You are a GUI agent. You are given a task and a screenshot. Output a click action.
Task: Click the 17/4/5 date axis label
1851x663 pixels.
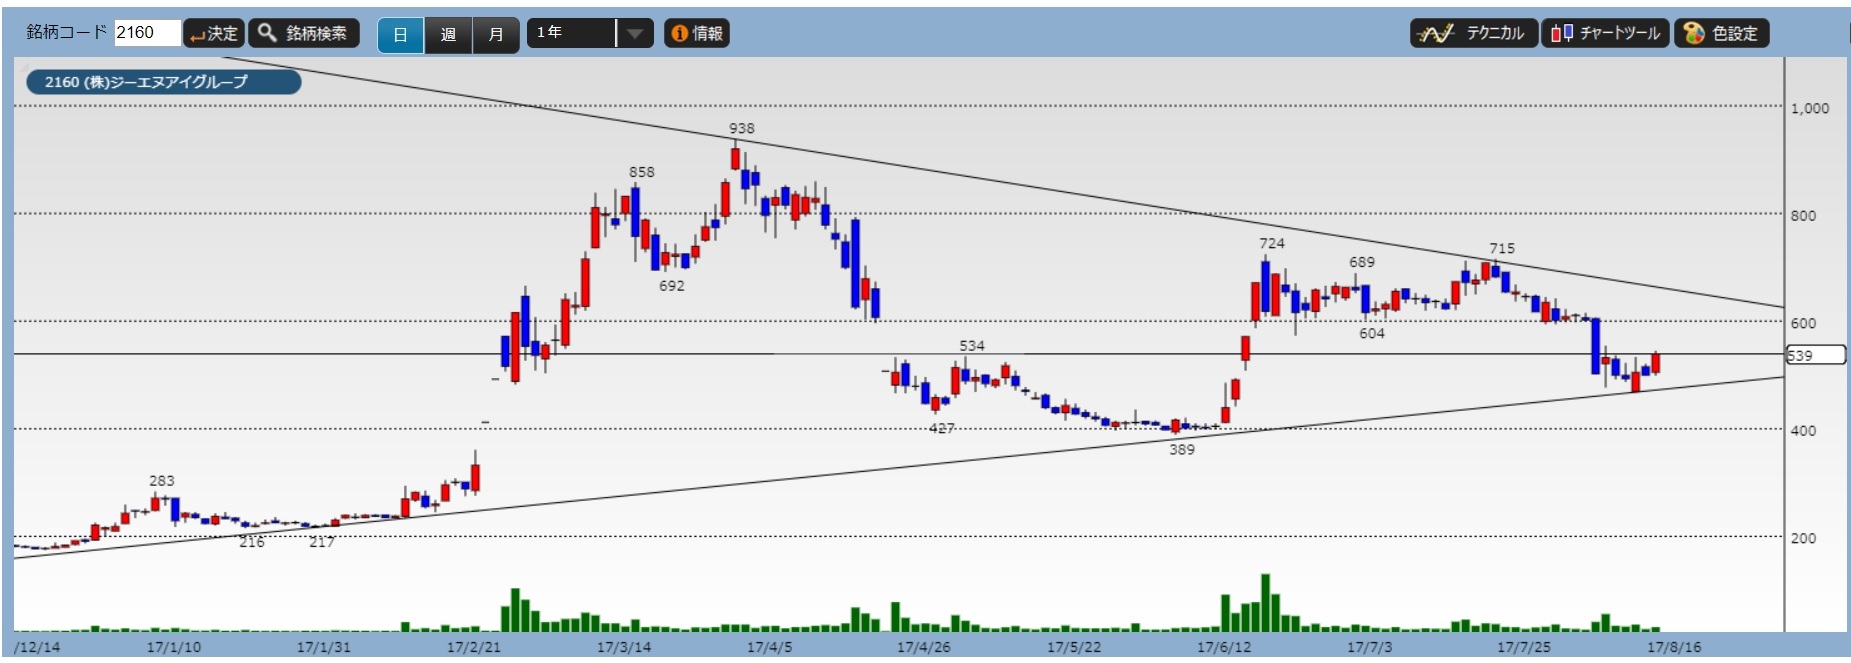[x=770, y=647]
